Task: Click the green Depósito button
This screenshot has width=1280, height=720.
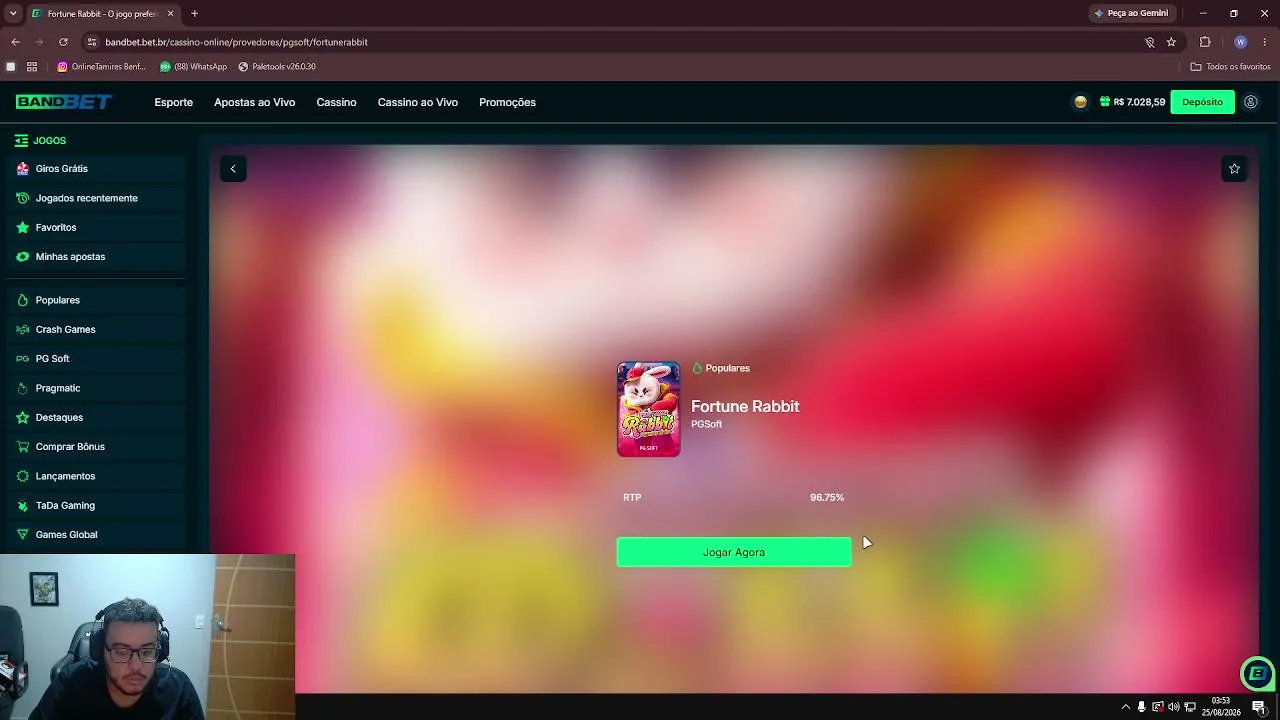Action: point(1202,102)
